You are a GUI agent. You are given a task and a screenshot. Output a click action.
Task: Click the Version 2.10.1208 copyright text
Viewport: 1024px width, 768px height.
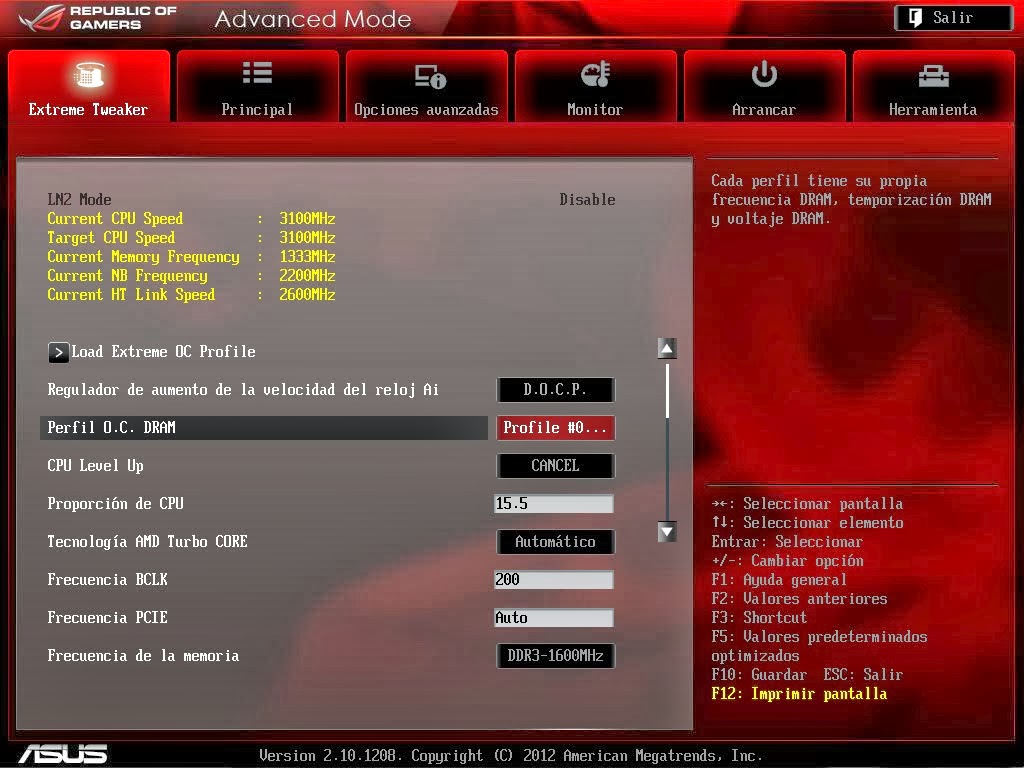pyautogui.click(x=511, y=756)
